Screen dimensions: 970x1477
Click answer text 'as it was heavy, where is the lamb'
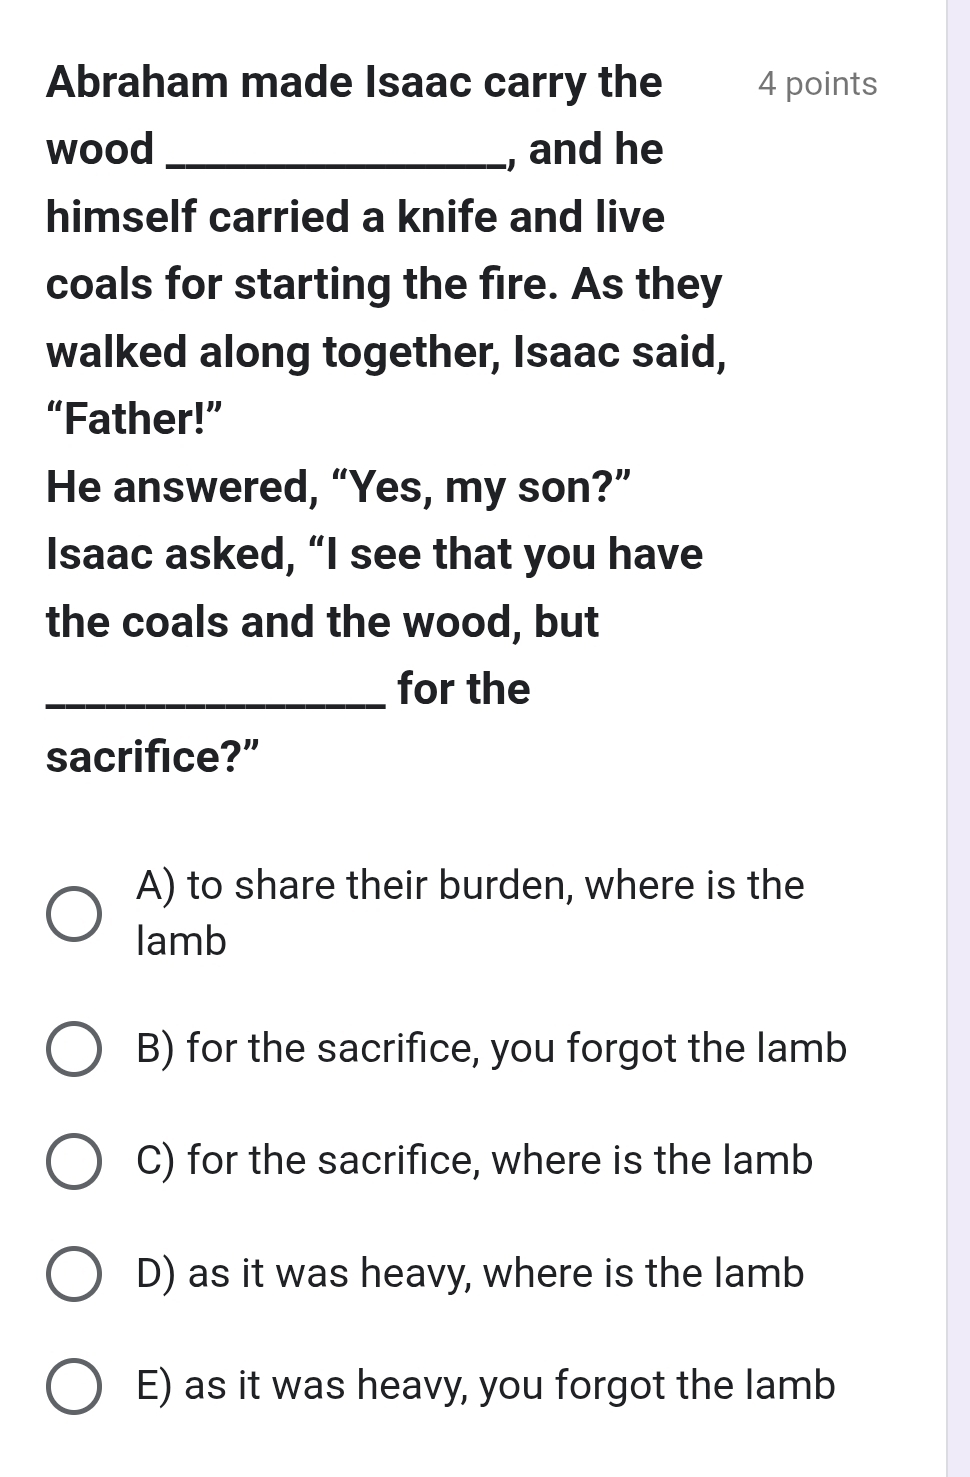pos(470,1273)
